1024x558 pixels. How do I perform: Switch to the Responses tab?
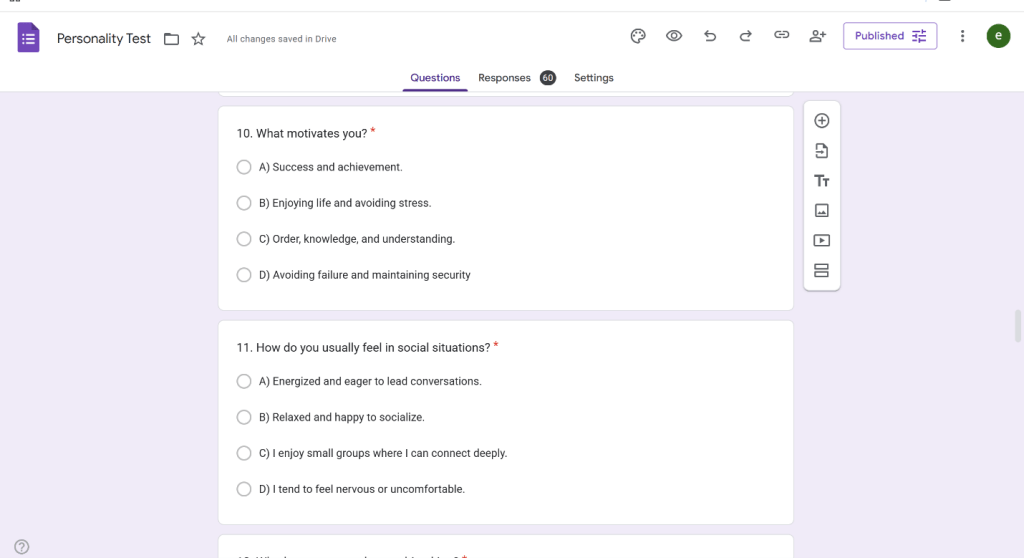tap(504, 78)
